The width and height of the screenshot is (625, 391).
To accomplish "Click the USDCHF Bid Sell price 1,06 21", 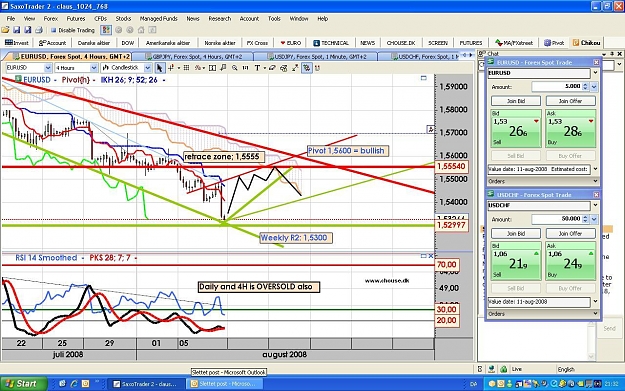I will click(x=516, y=261).
